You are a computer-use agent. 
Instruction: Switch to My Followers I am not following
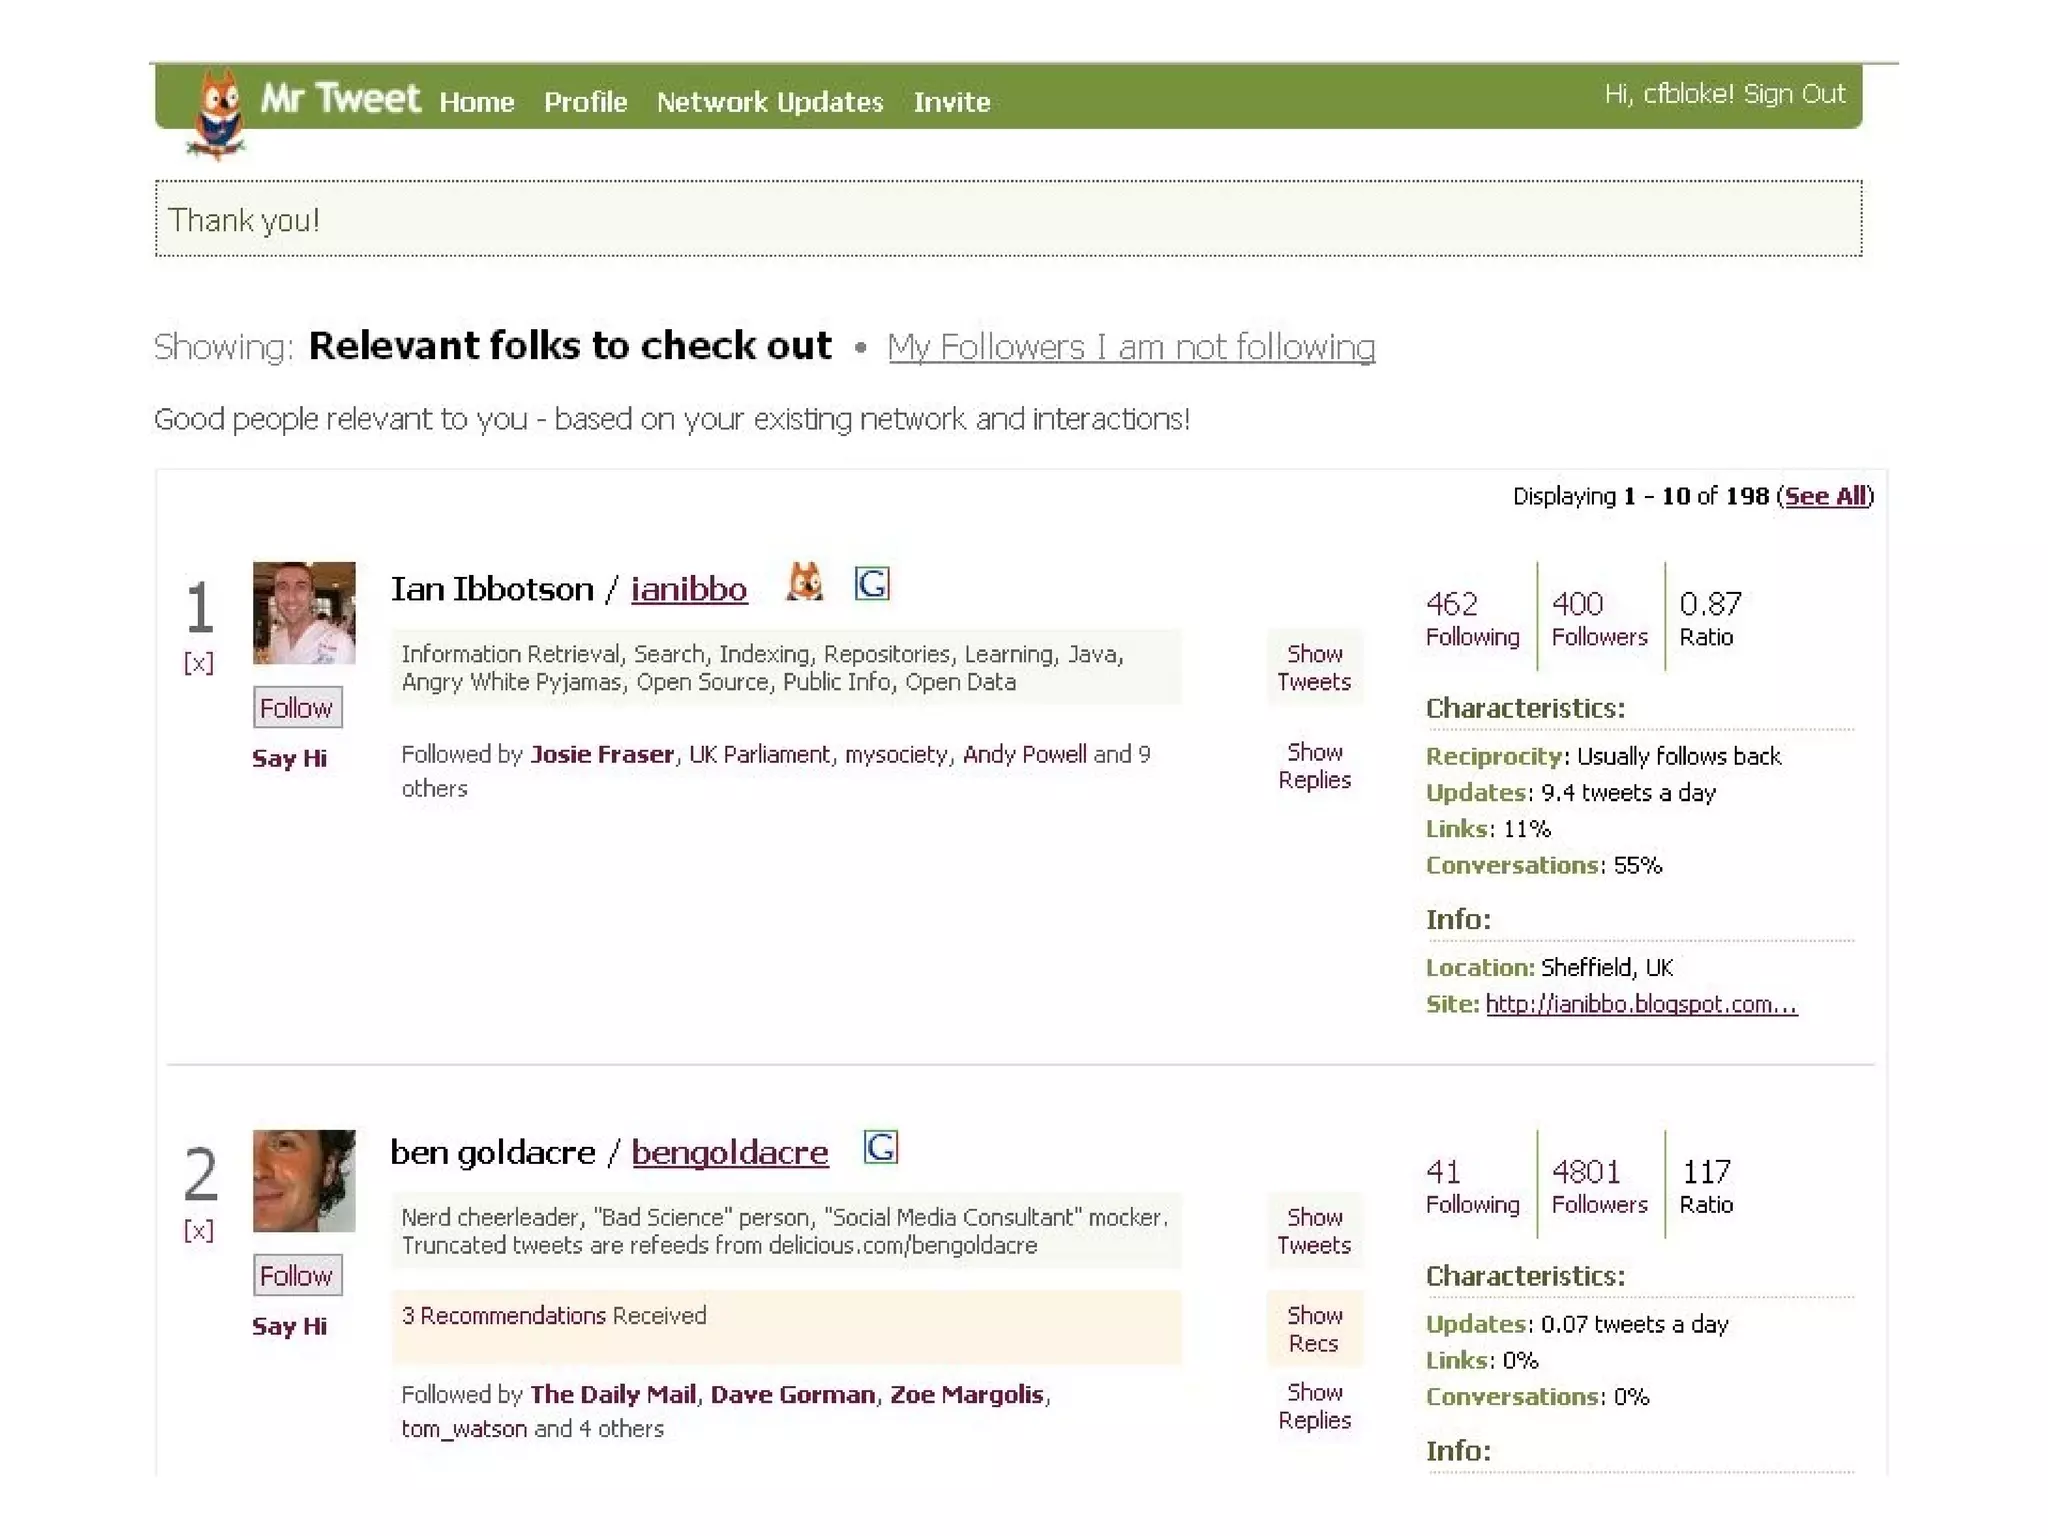point(1131,347)
